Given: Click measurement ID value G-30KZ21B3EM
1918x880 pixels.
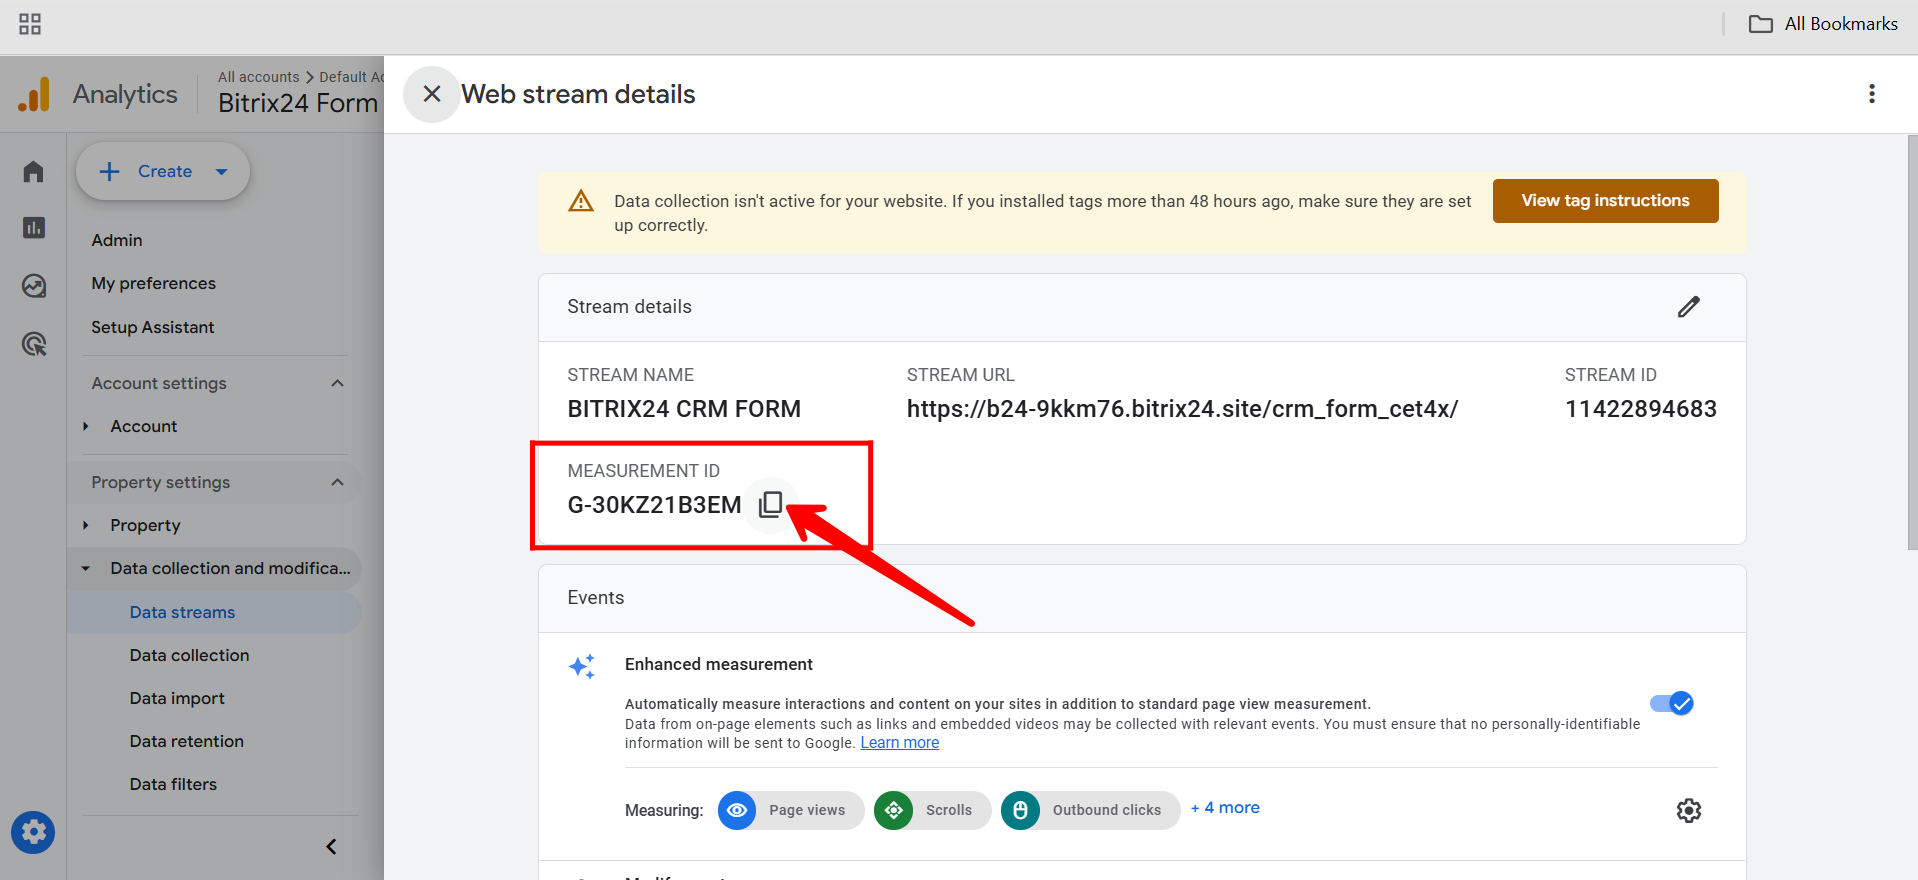Looking at the screenshot, I should tap(654, 505).
